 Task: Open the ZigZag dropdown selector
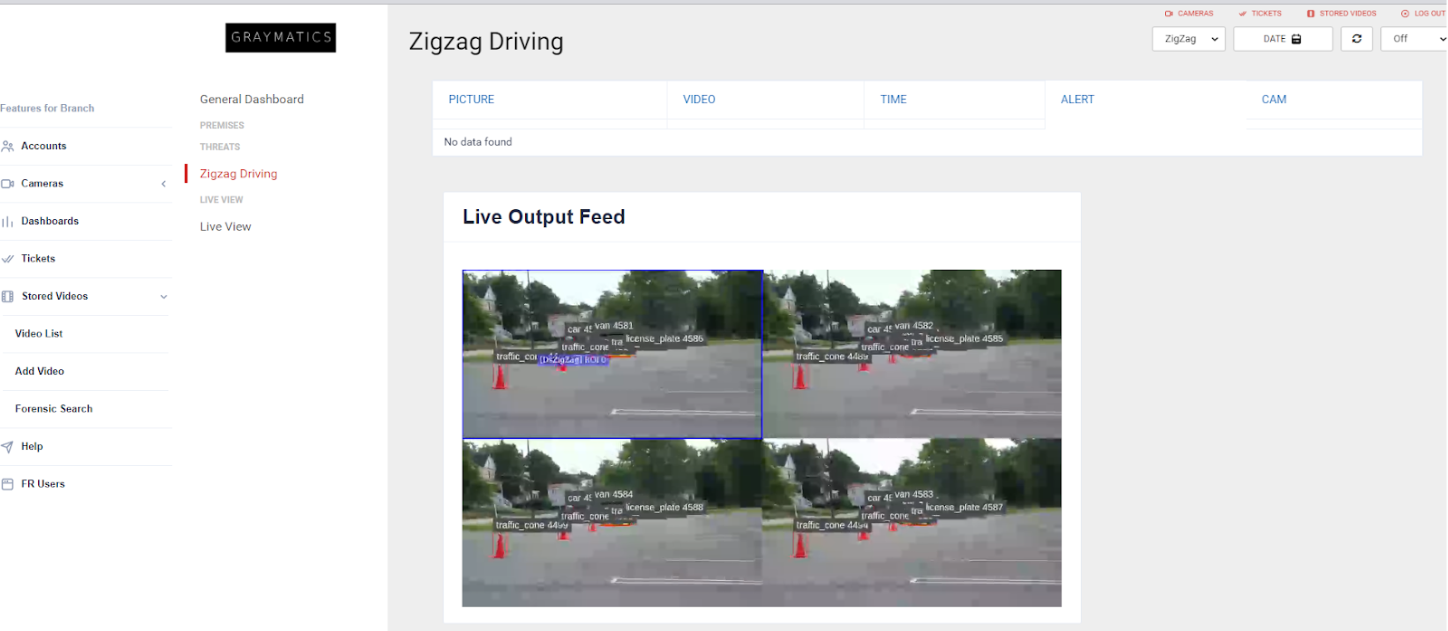pyautogui.click(x=1189, y=39)
